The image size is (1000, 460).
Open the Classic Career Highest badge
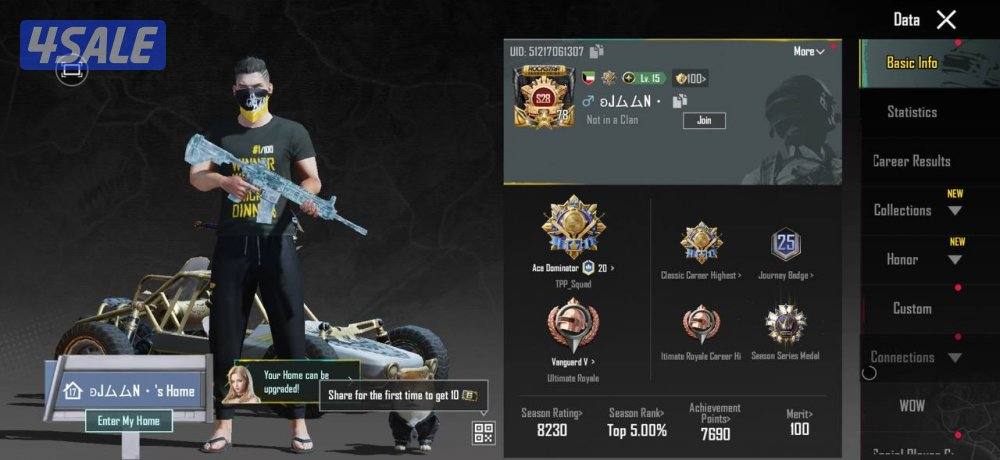click(701, 243)
